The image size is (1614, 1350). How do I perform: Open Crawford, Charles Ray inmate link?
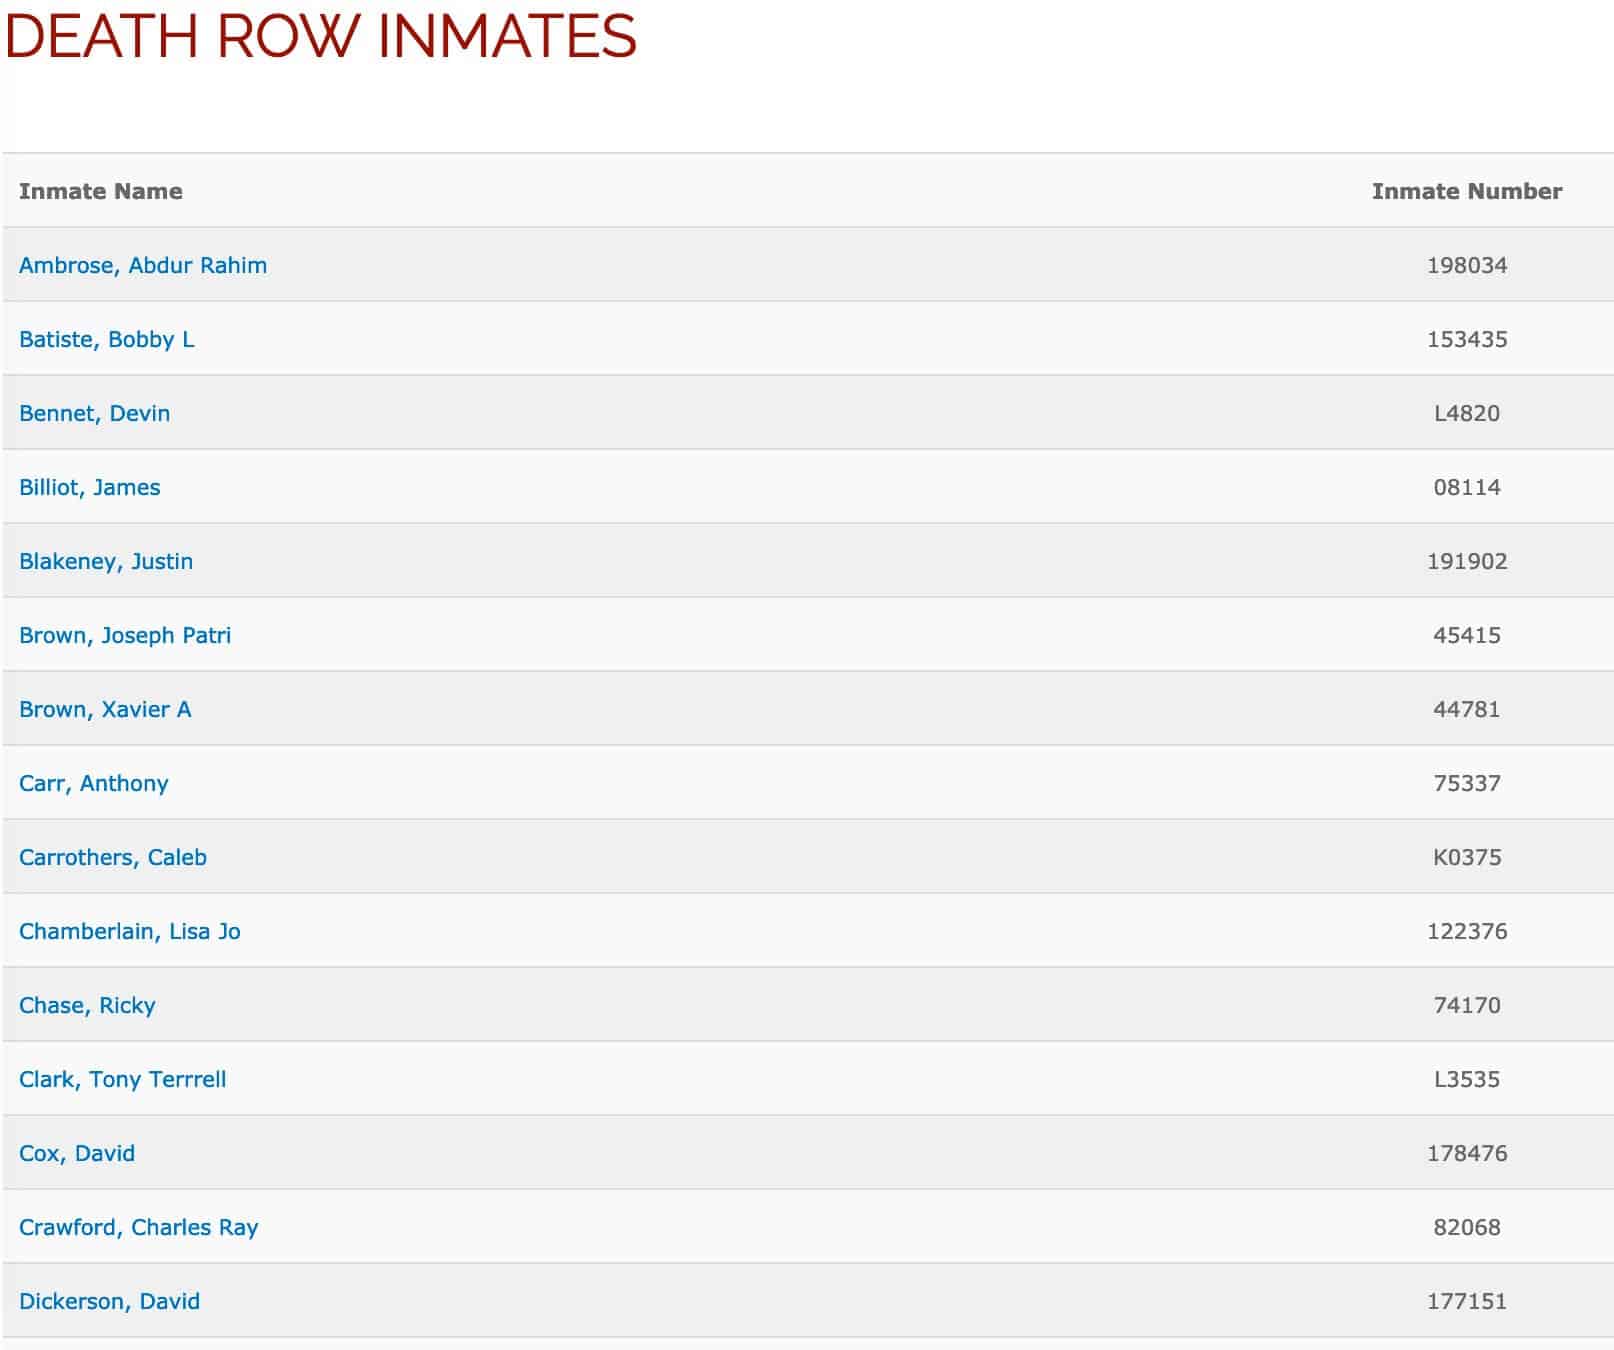[139, 1227]
